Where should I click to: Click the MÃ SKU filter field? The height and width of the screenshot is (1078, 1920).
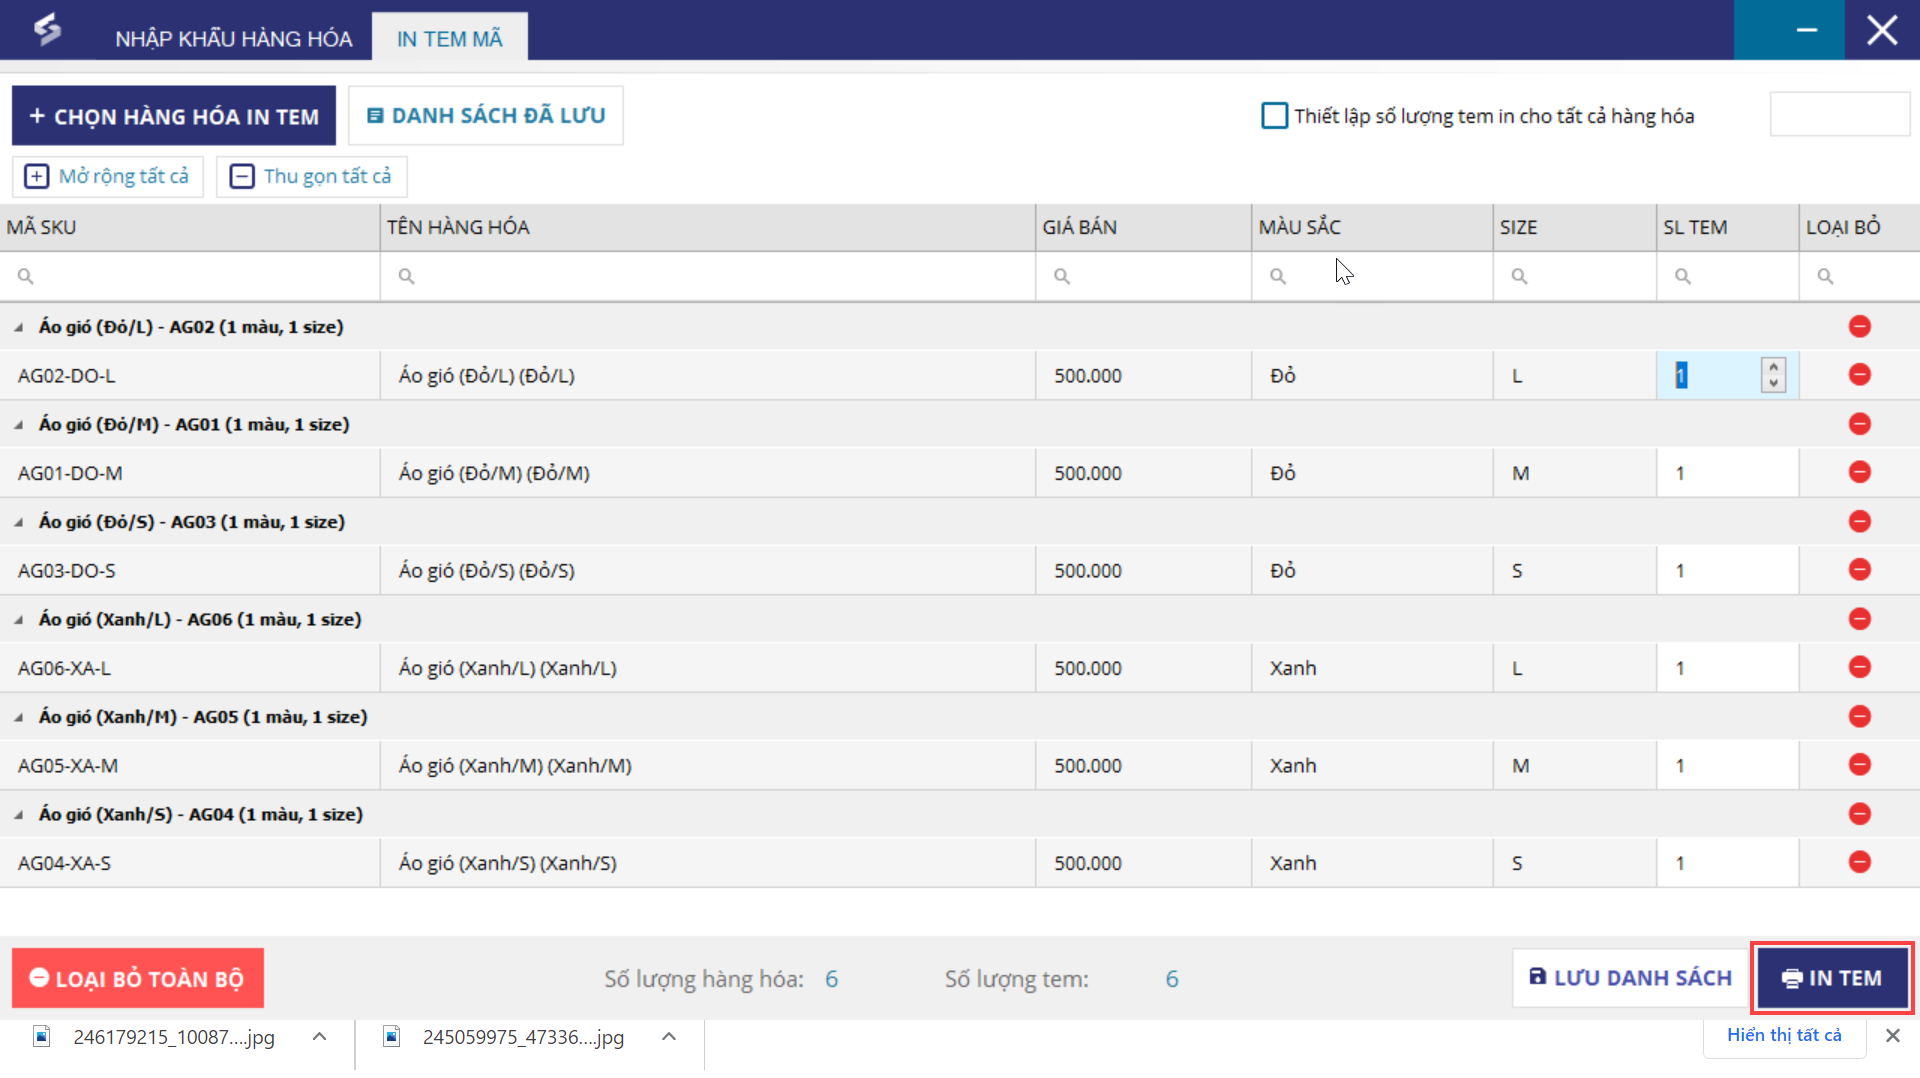[x=190, y=276]
